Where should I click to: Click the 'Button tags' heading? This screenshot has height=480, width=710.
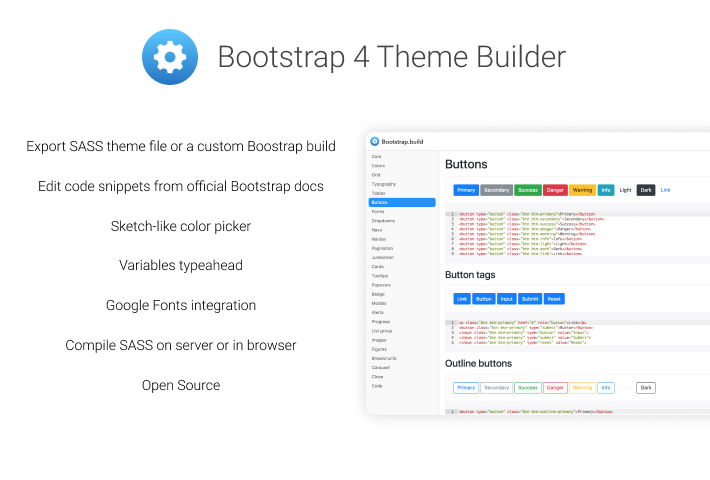point(470,275)
